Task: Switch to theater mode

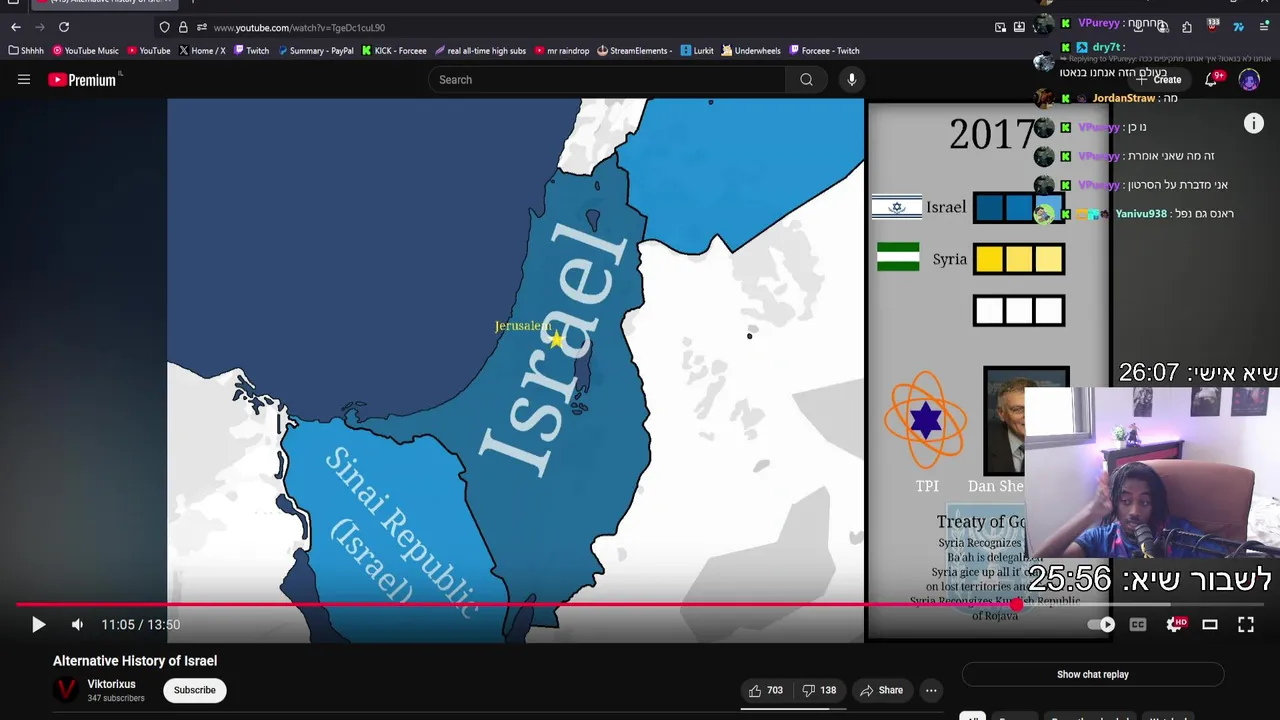Action: coord(1210,625)
